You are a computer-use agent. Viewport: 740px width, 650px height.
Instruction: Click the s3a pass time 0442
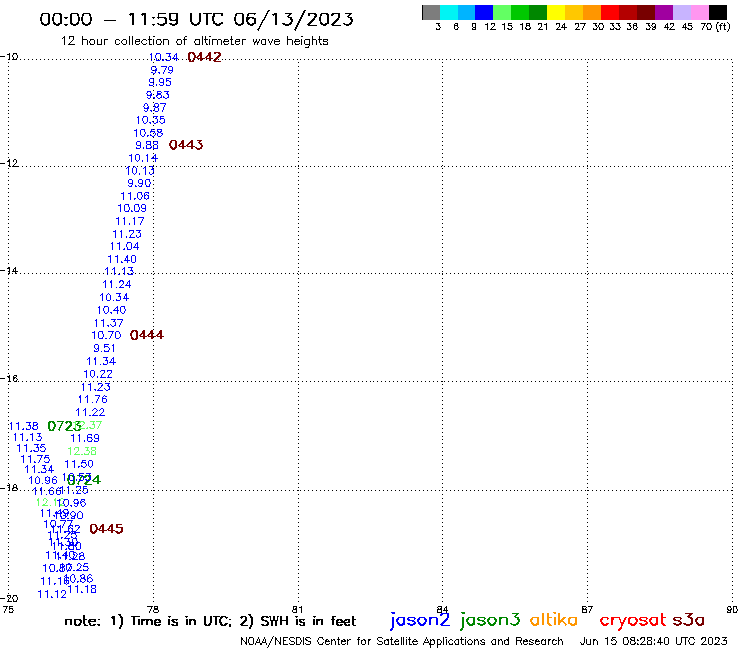pyautogui.click(x=204, y=57)
